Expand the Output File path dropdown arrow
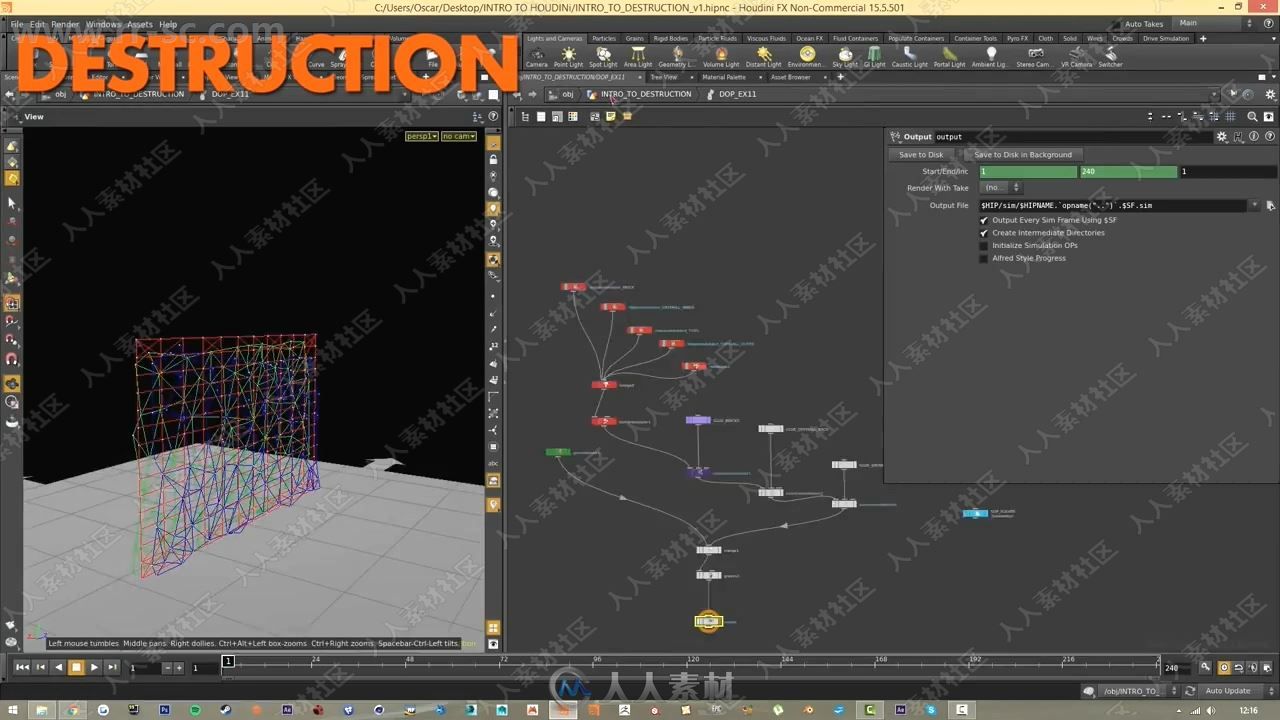 click(1255, 205)
